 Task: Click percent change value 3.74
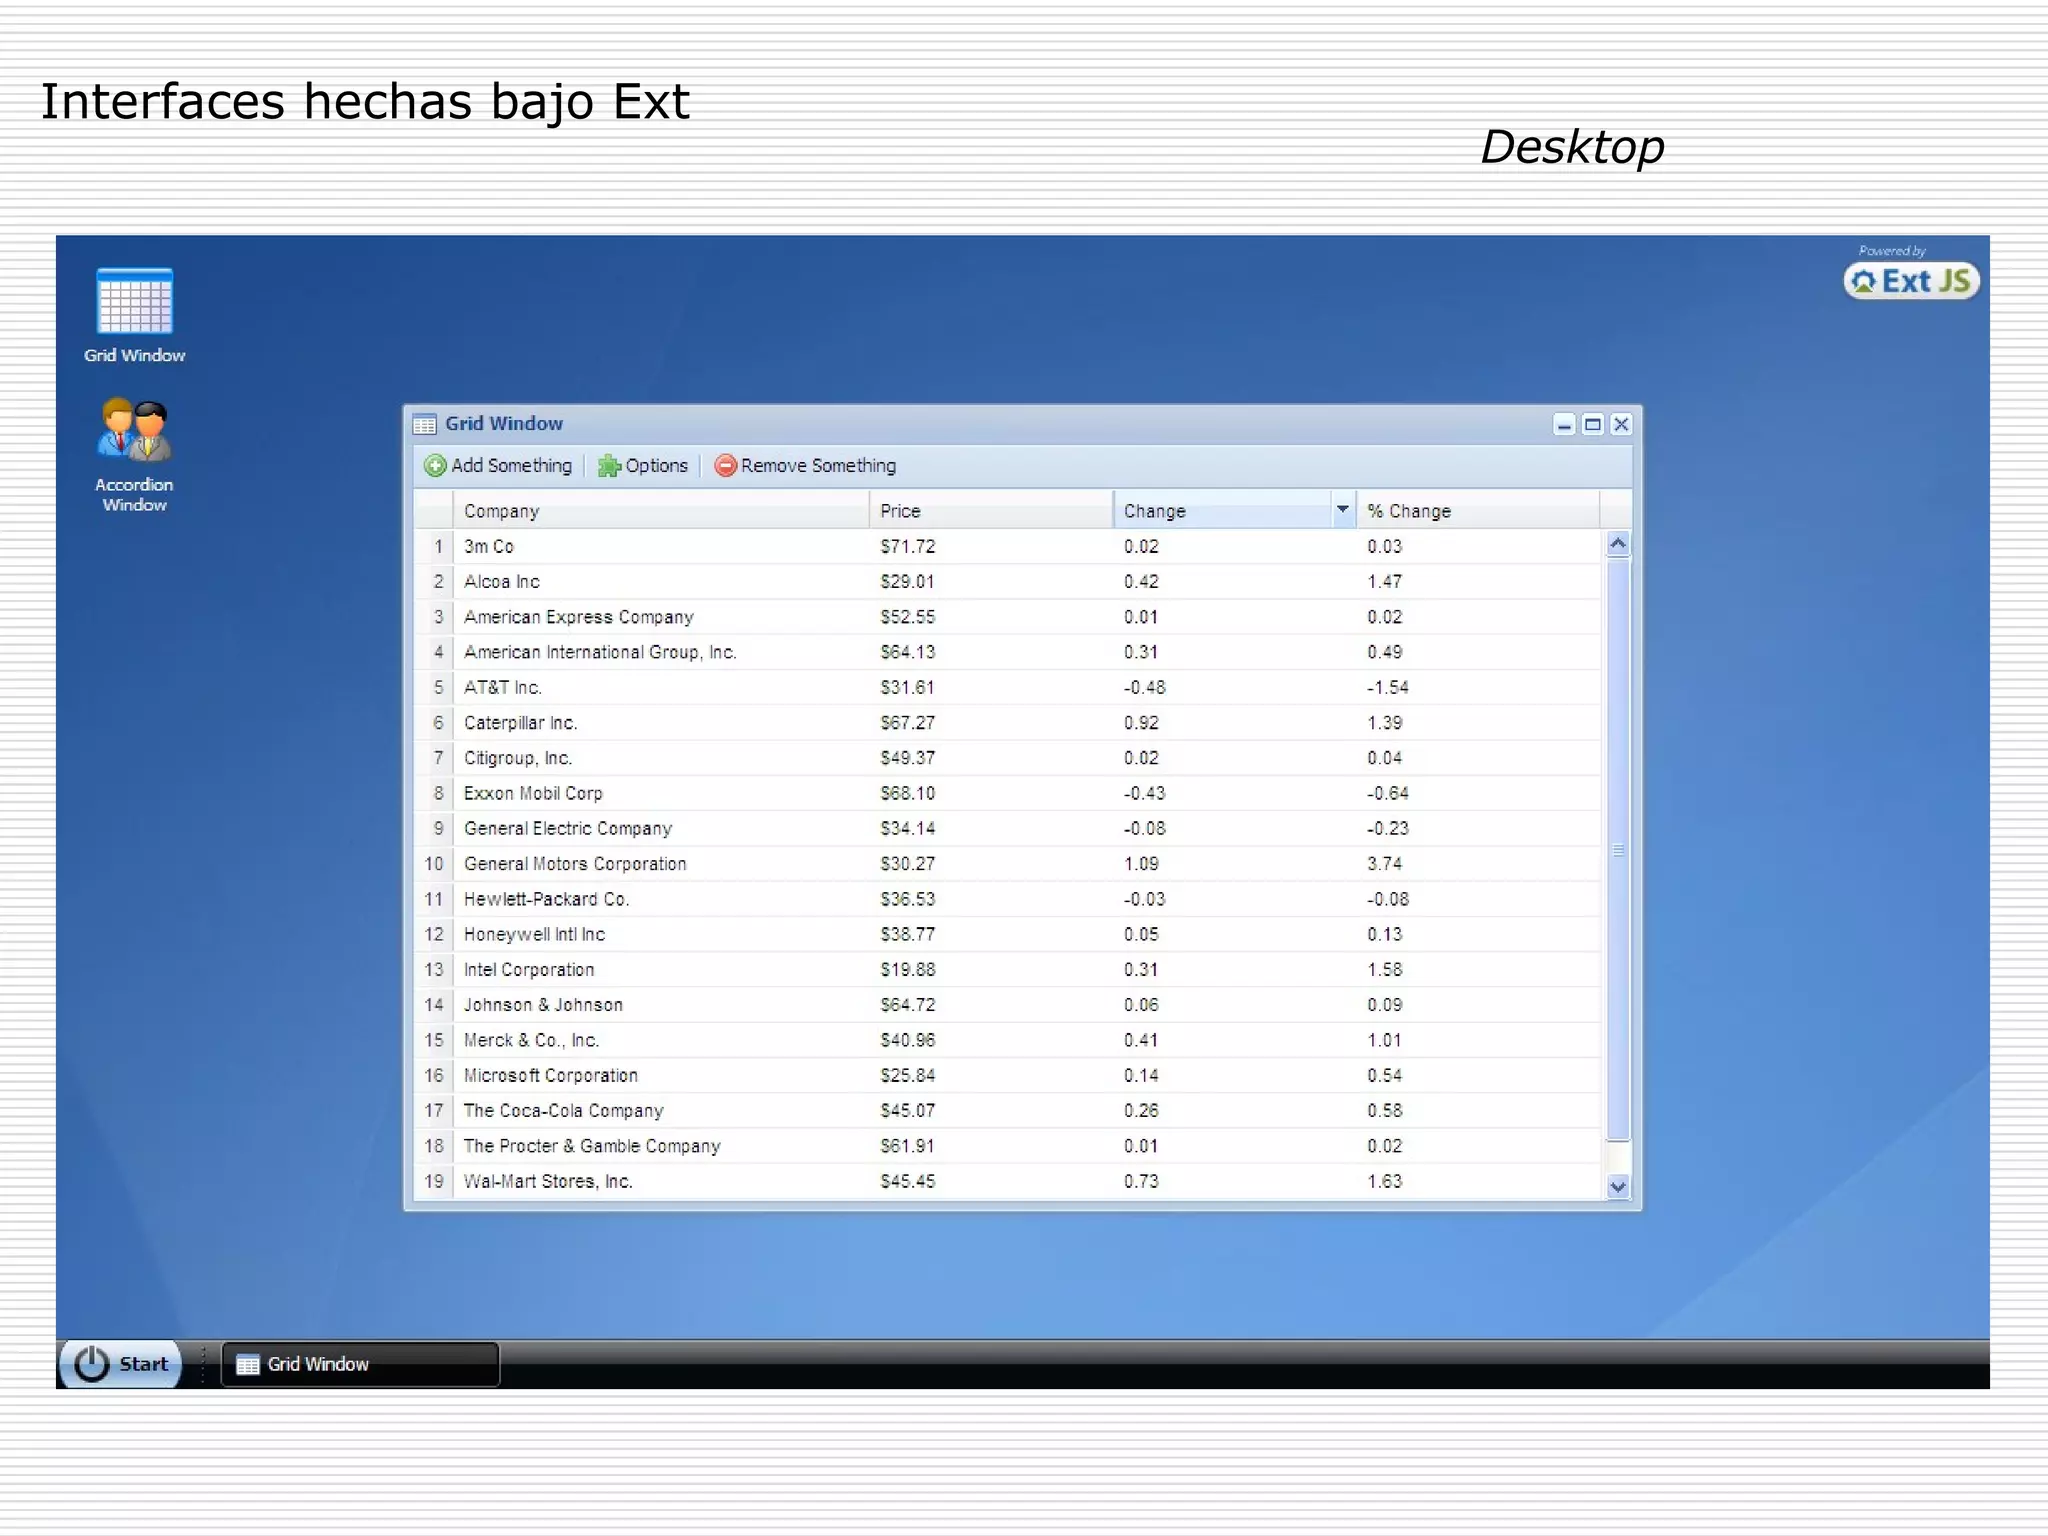click(1385, 864)
